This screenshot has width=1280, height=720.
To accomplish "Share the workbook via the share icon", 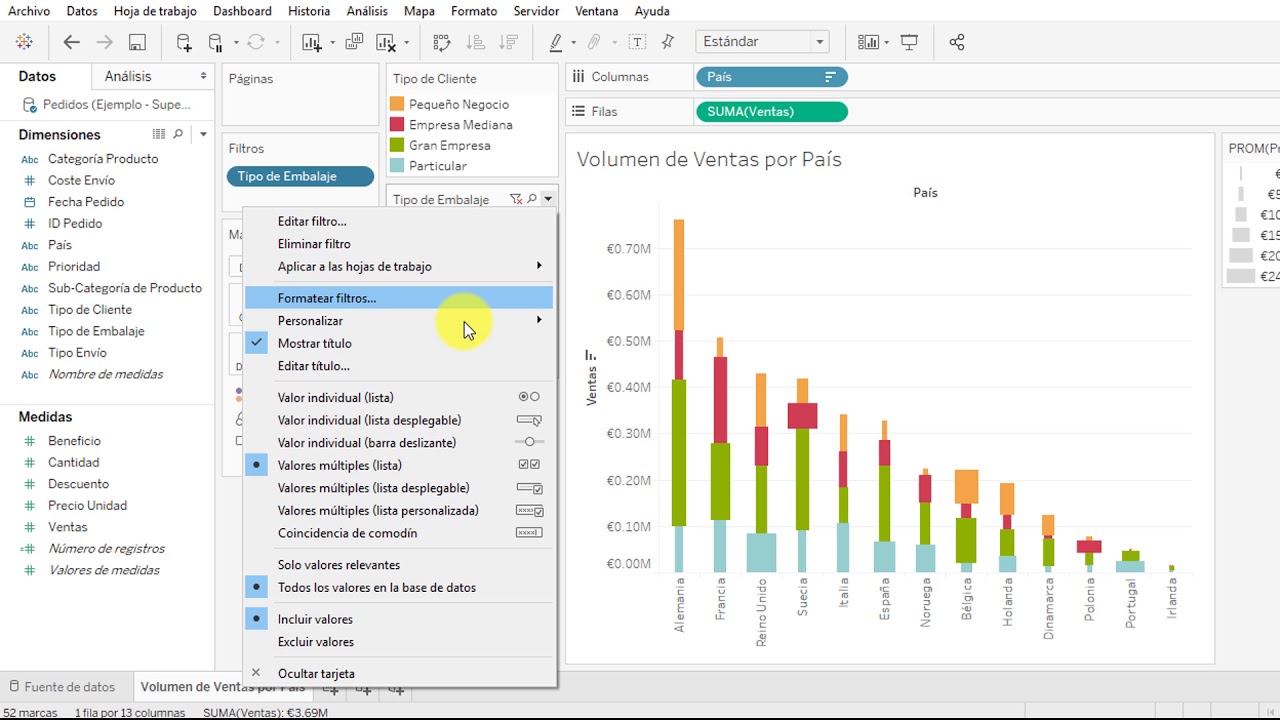I will tap(957, 42).
